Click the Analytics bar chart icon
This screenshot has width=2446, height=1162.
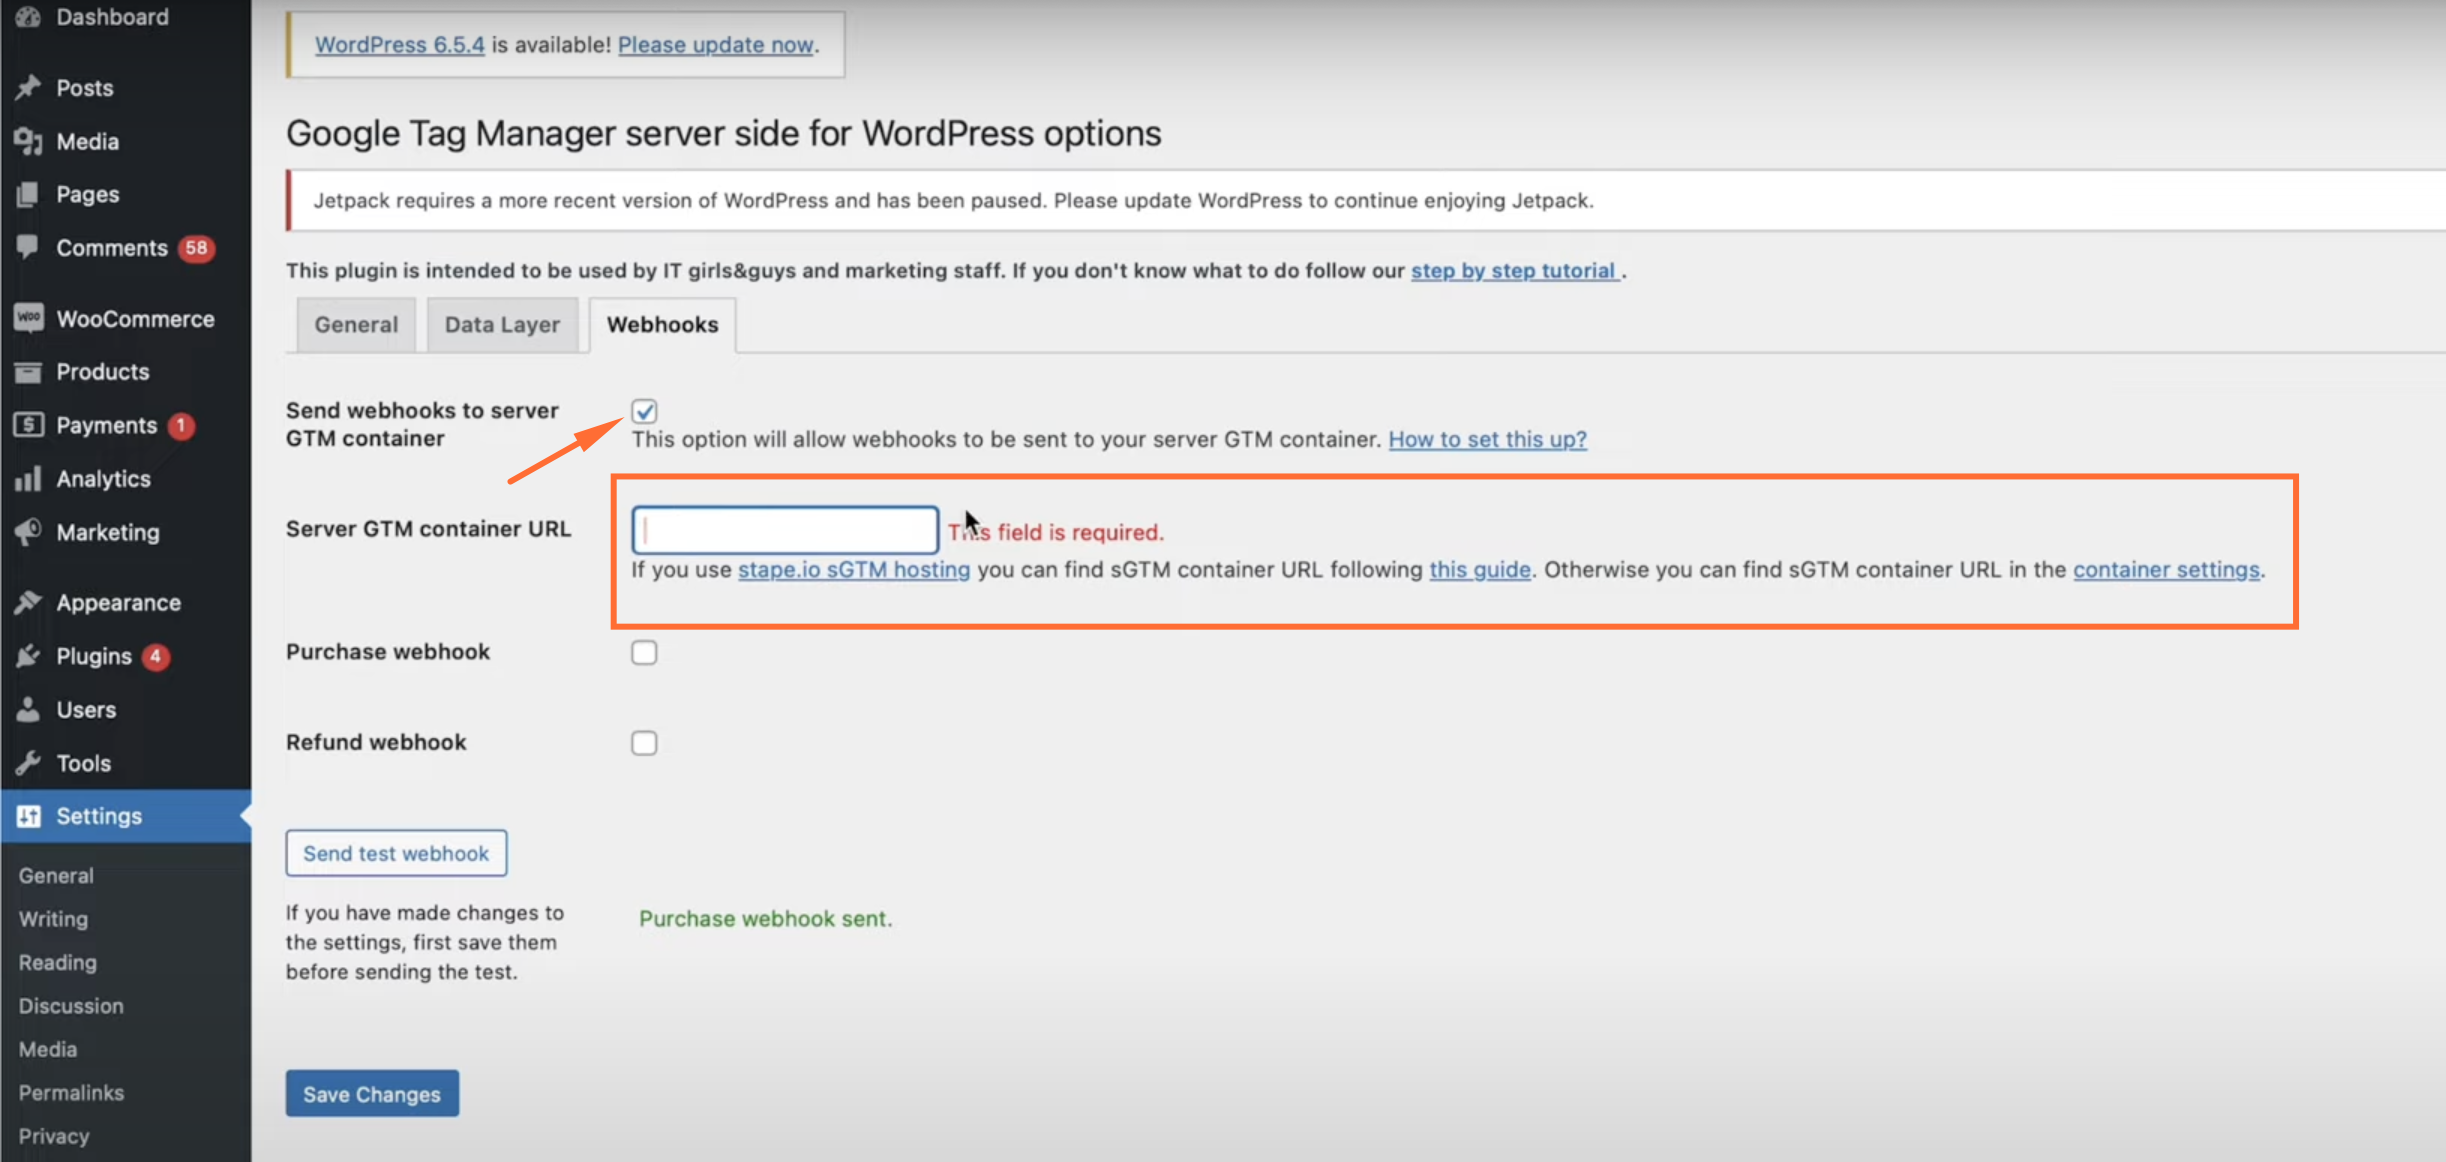28,479
